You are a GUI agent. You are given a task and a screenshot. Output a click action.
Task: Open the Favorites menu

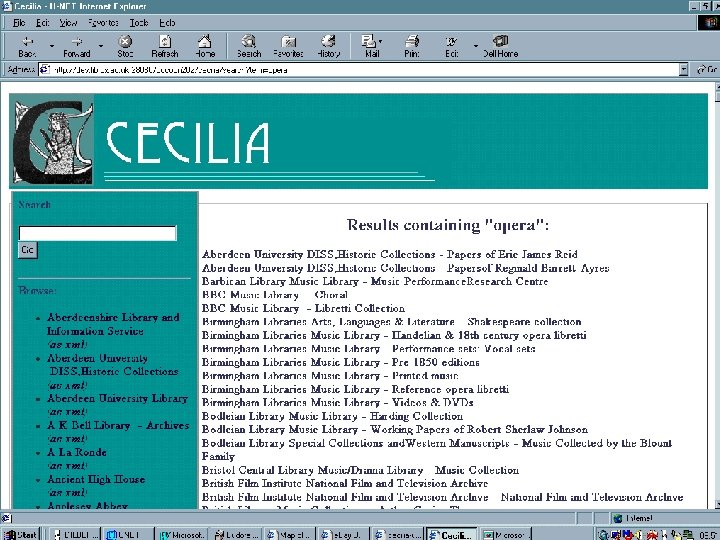click(x=103, y=22)
